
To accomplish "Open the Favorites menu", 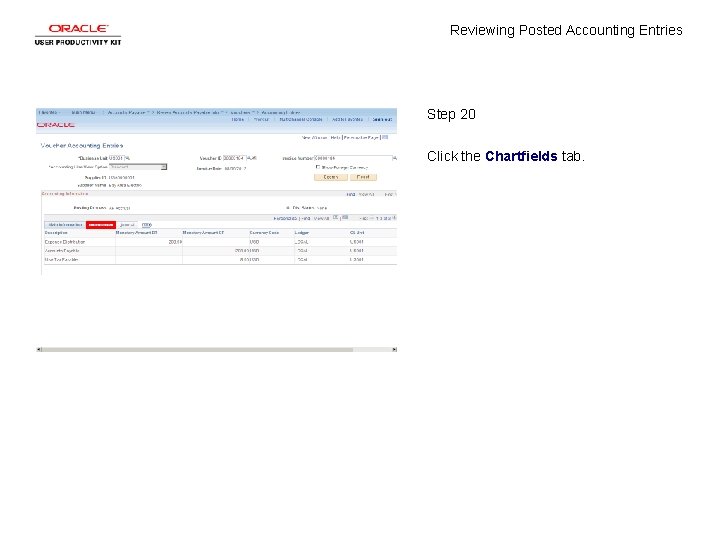I will 49,112.
